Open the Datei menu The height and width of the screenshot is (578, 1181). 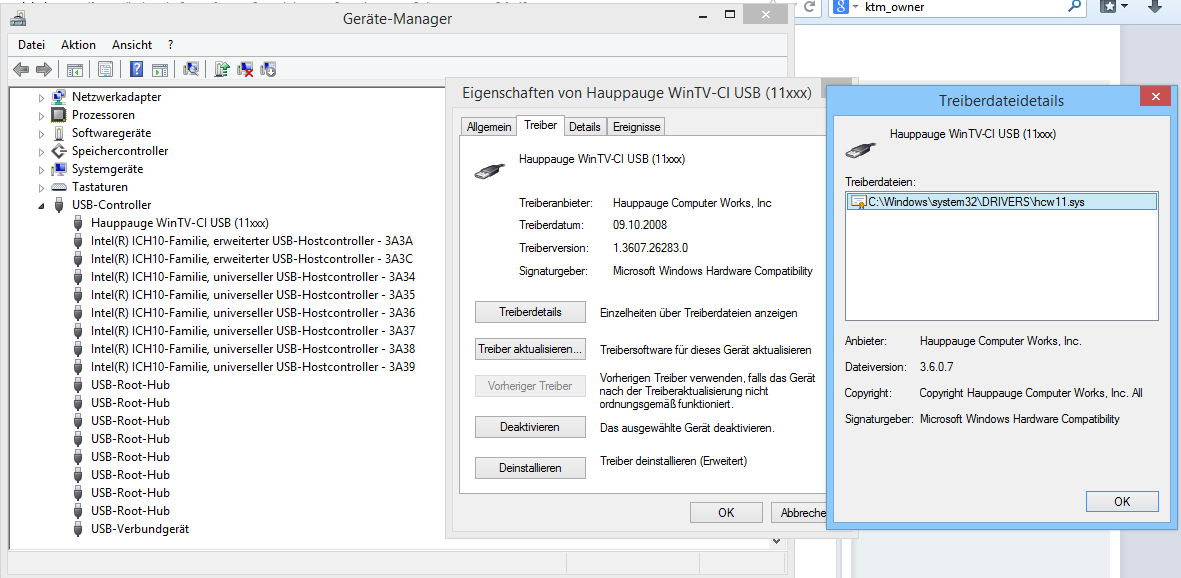click(x=32, y=44)
